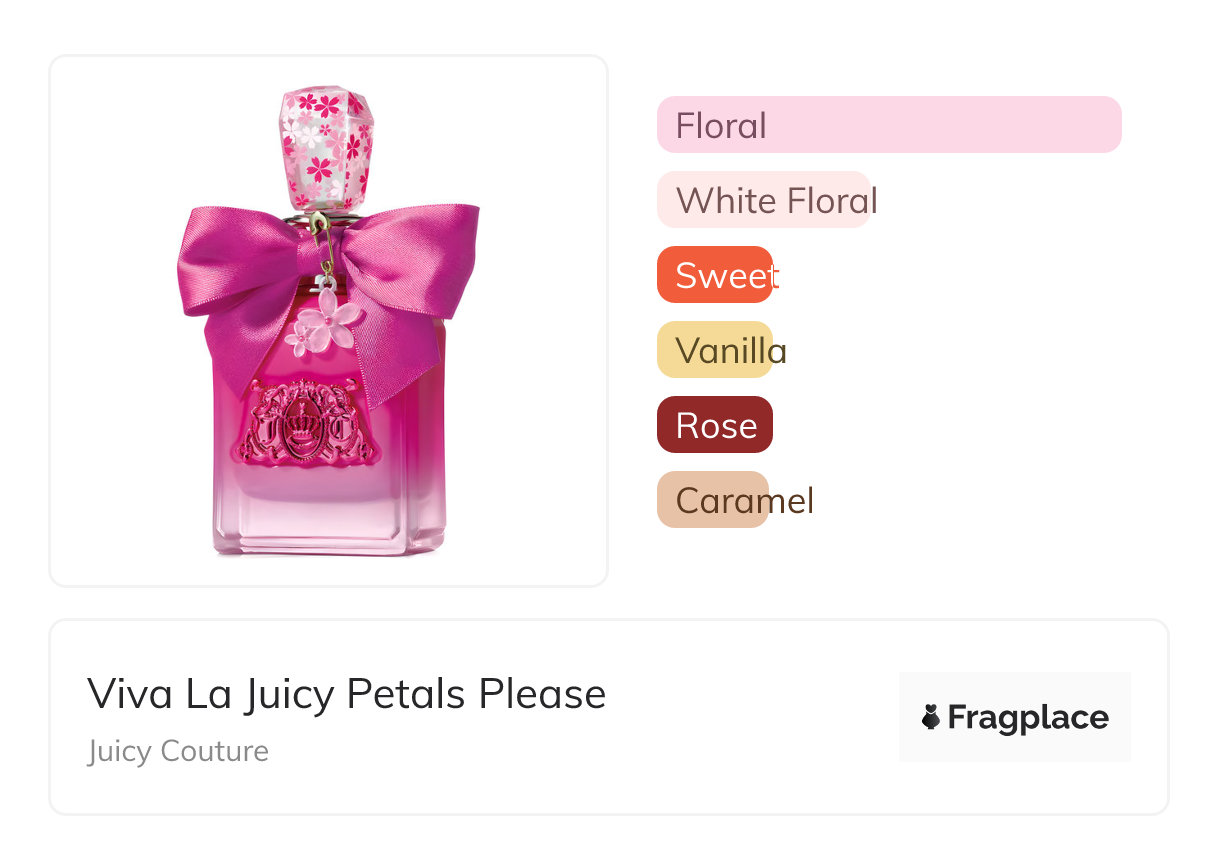
Task: Click the word Couture under the title
Action: click(x=221, y=751)
